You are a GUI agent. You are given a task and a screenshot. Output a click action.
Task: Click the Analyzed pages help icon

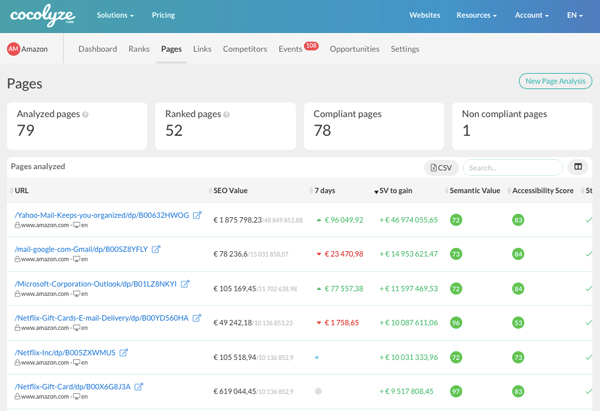85,114
